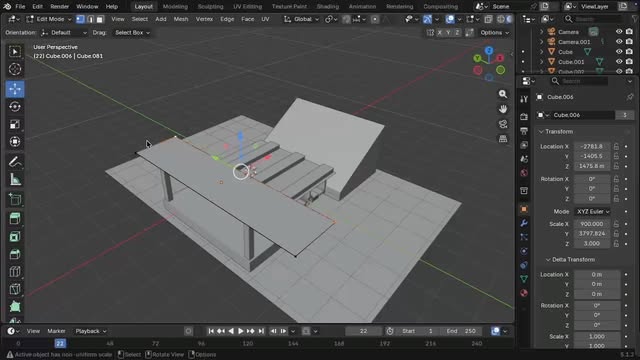Select the Scale tool
640x360 pixels.
click(15, 124)
